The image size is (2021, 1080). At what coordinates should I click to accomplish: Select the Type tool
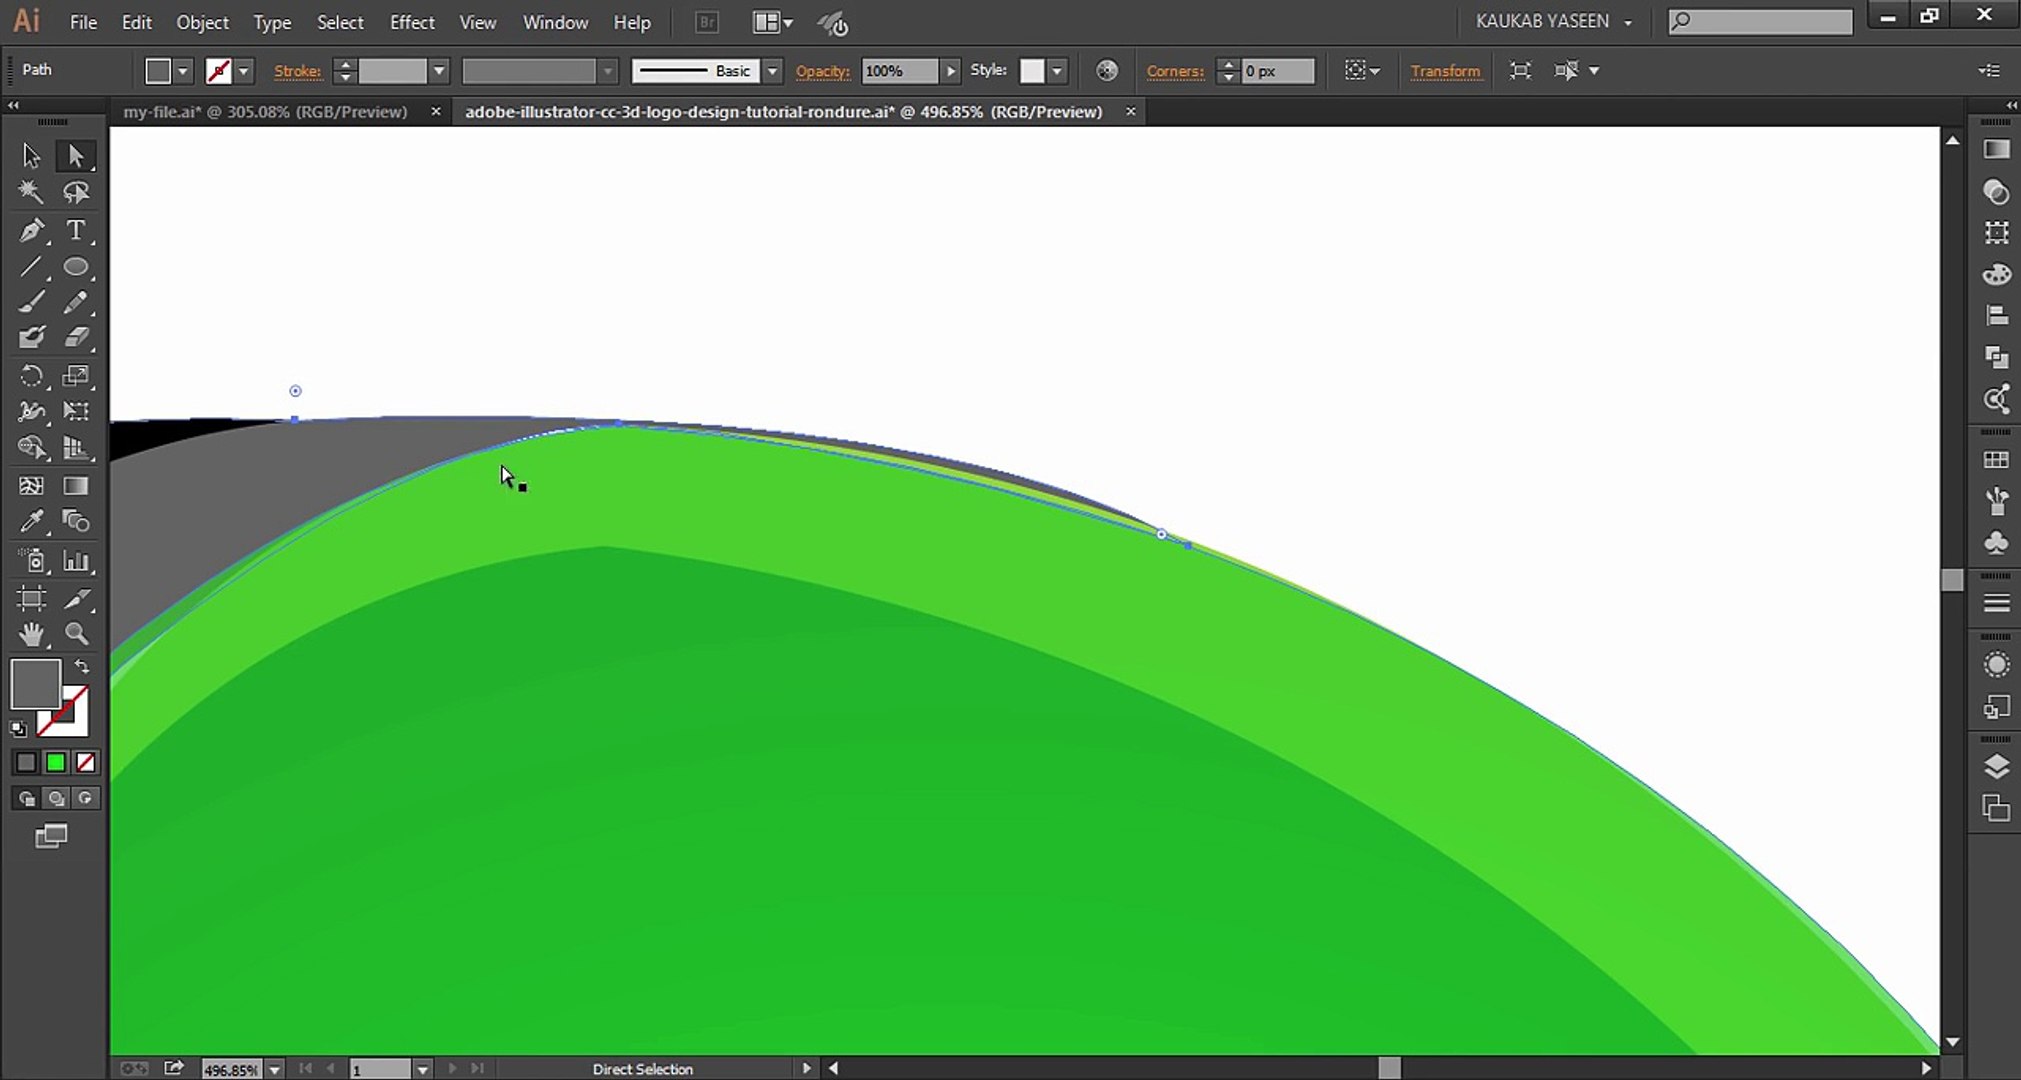tap(76, 231)
